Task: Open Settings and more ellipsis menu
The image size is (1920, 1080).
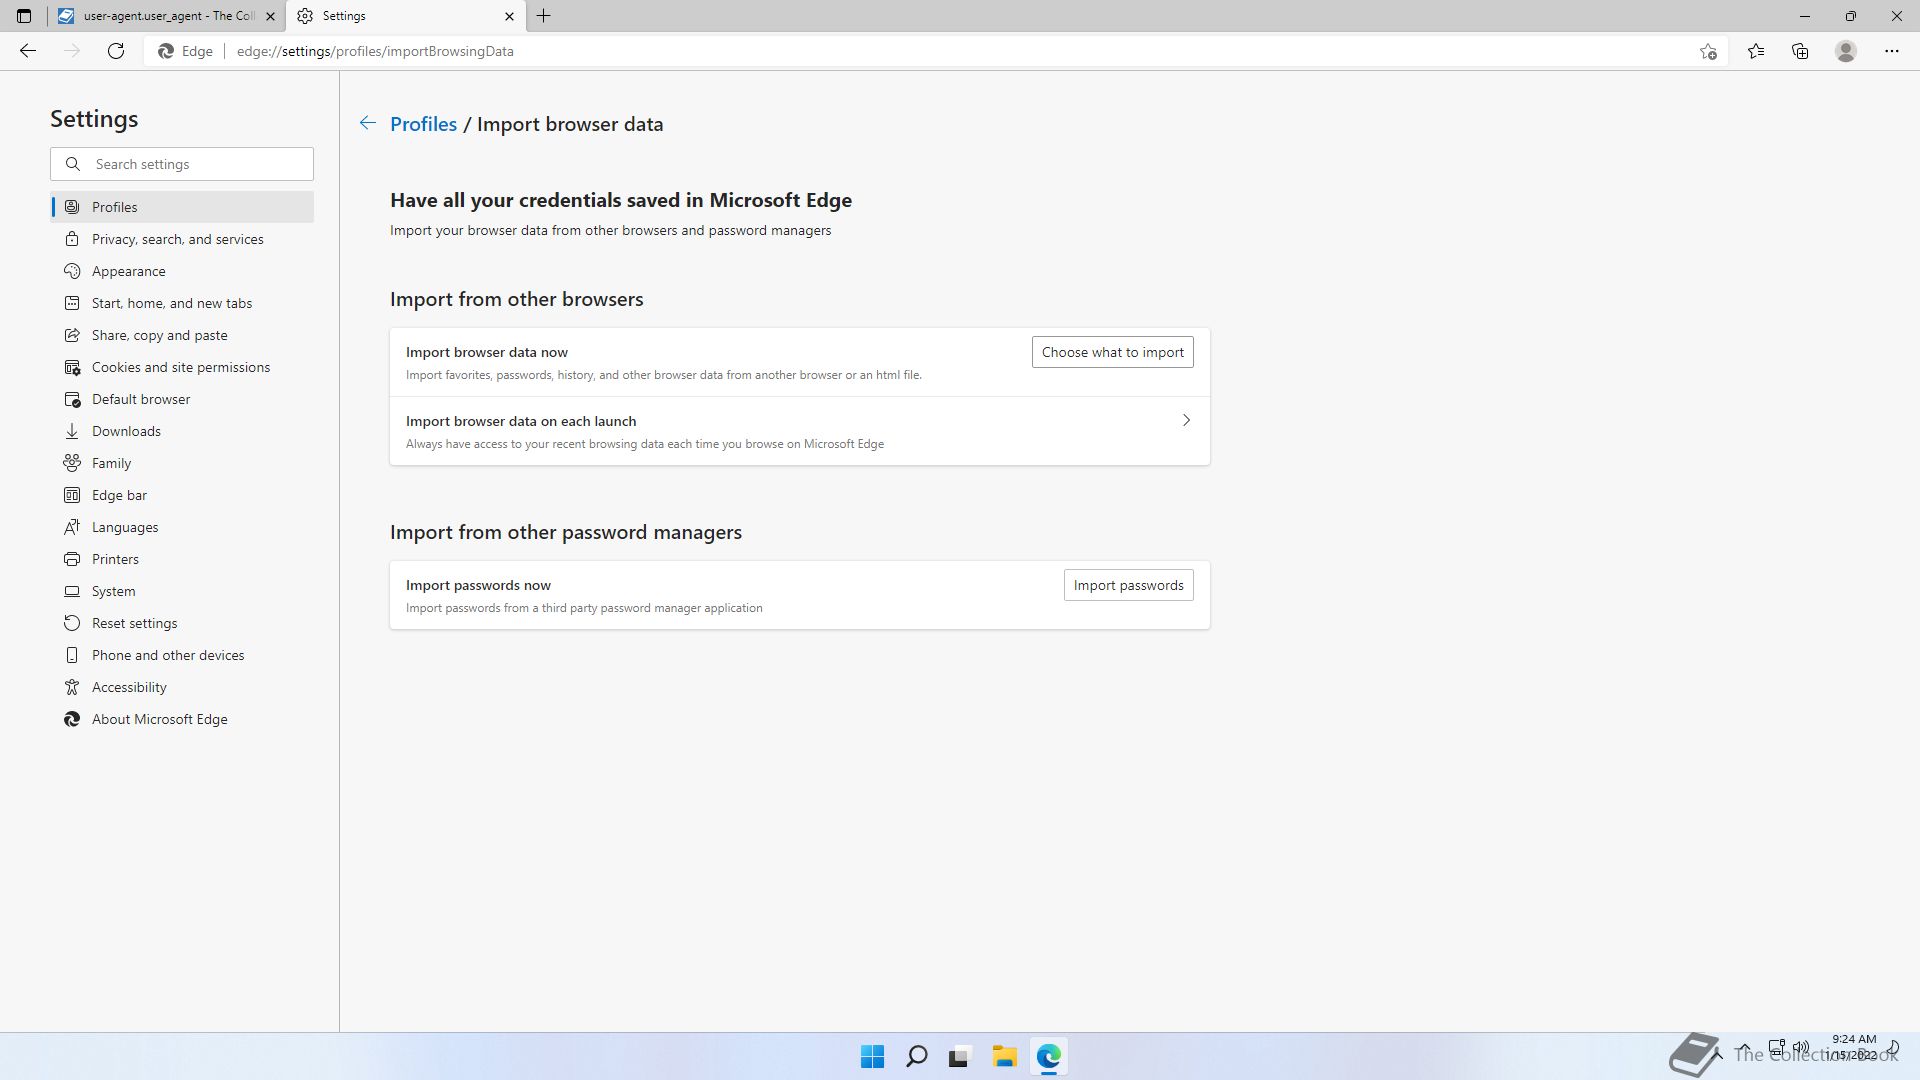Action: pos(1892,51)
